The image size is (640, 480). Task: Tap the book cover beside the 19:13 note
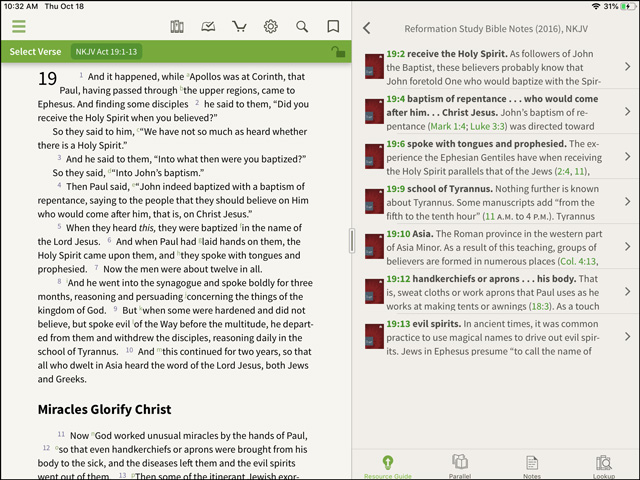(374, 336)
